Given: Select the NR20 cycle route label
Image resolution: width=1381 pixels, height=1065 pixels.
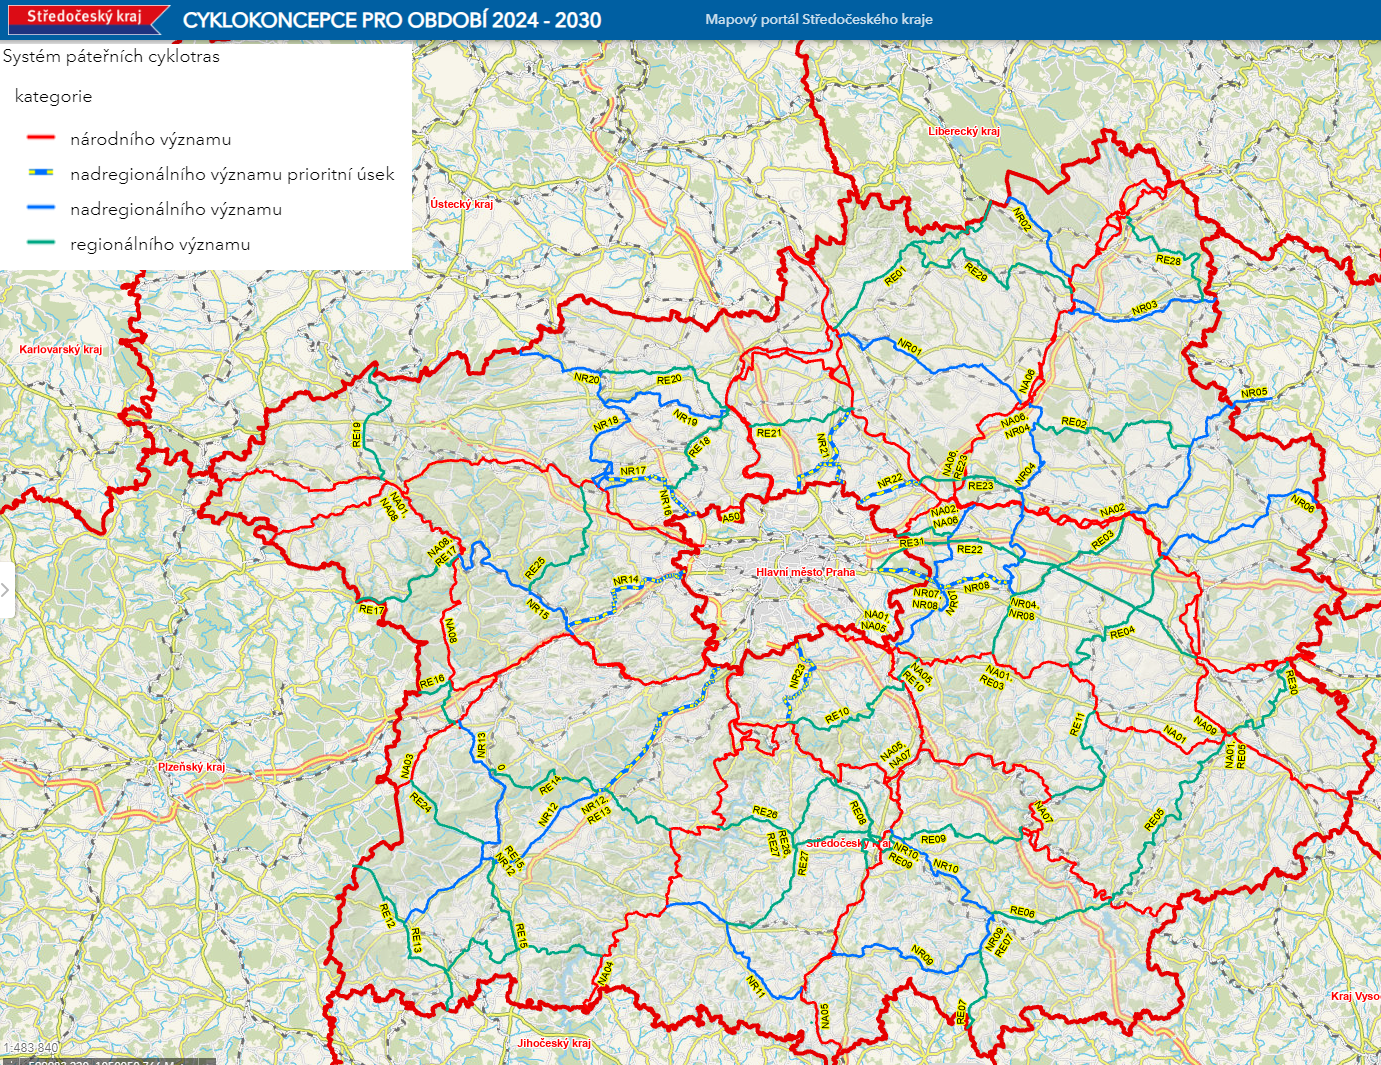Looking at the screenshot, I should click(587, 379).
